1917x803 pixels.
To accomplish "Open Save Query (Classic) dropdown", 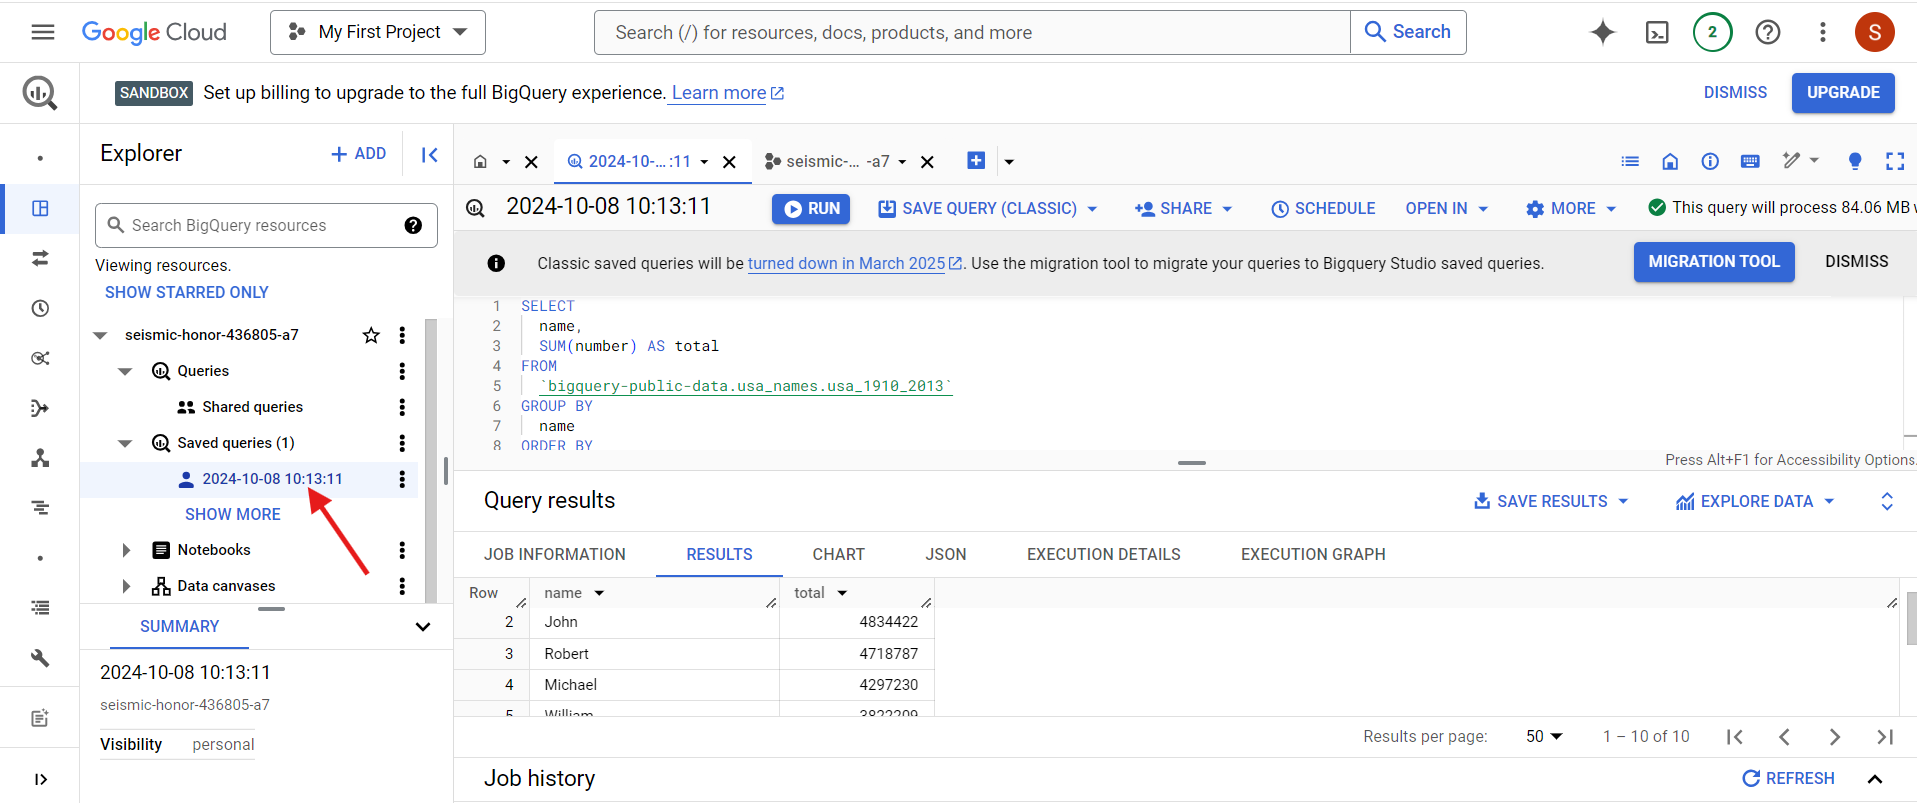I will [1092, 209].
